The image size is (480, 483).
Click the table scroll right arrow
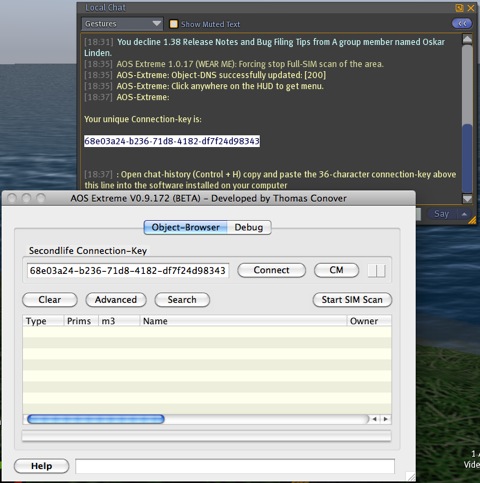click(x=385, y=419)
